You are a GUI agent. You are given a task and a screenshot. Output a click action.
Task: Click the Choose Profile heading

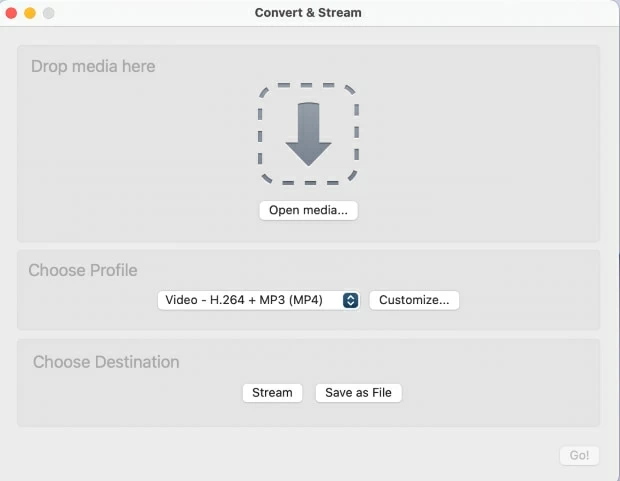tap(83, 270)
